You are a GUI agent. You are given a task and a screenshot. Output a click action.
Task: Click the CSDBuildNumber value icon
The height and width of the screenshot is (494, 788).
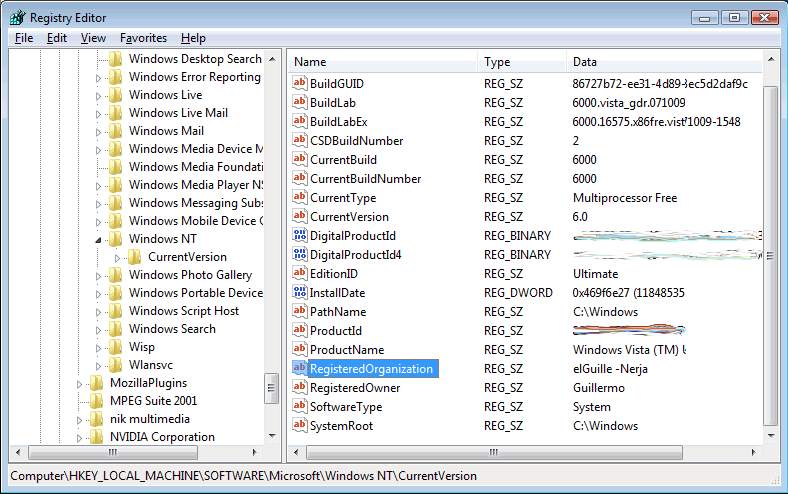tap(300, 140)
